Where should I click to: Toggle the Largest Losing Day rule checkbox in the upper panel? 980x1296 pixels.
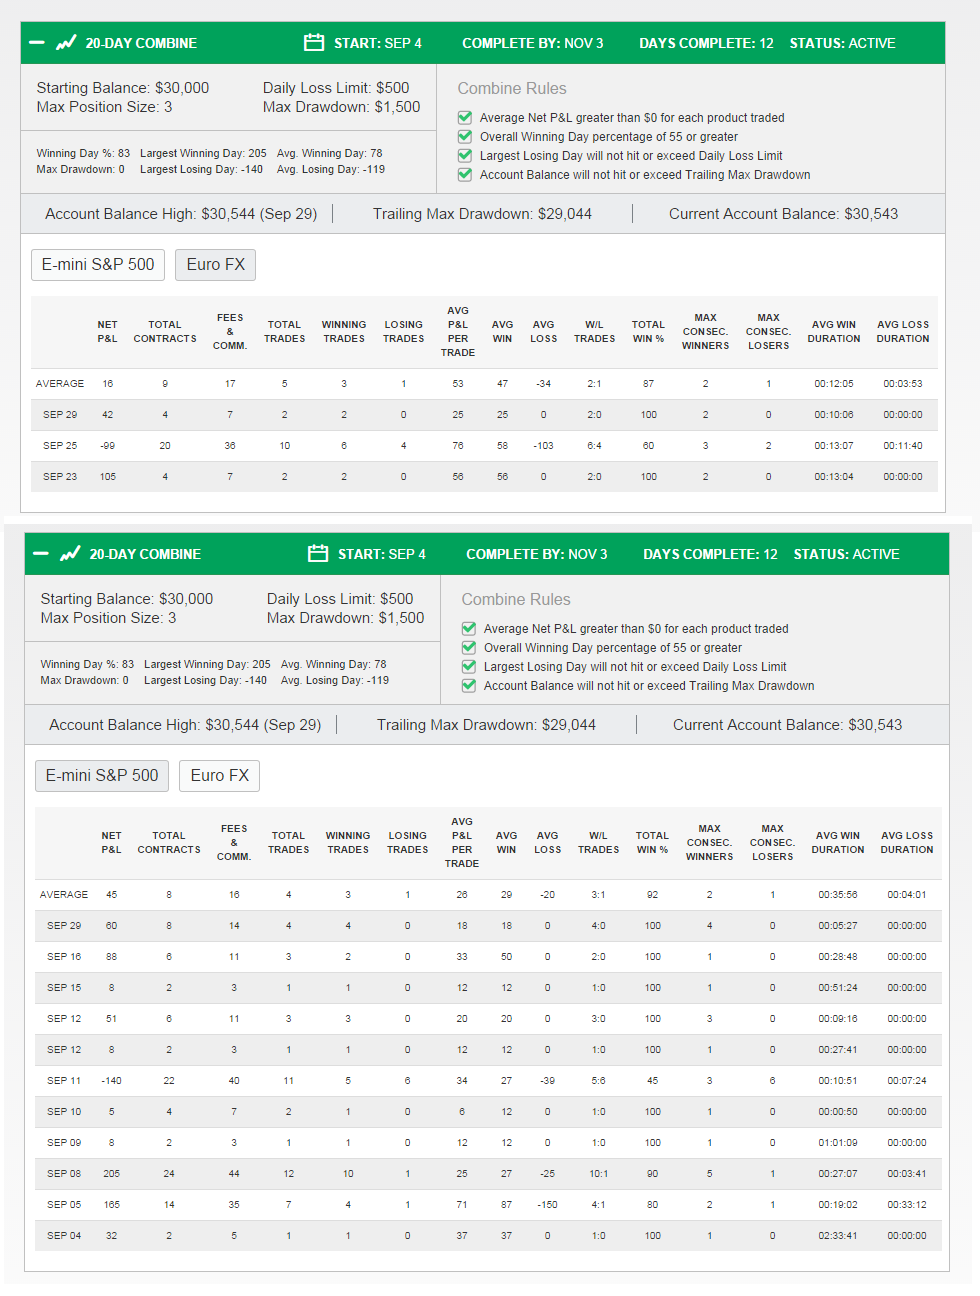(x=465, y=155)
